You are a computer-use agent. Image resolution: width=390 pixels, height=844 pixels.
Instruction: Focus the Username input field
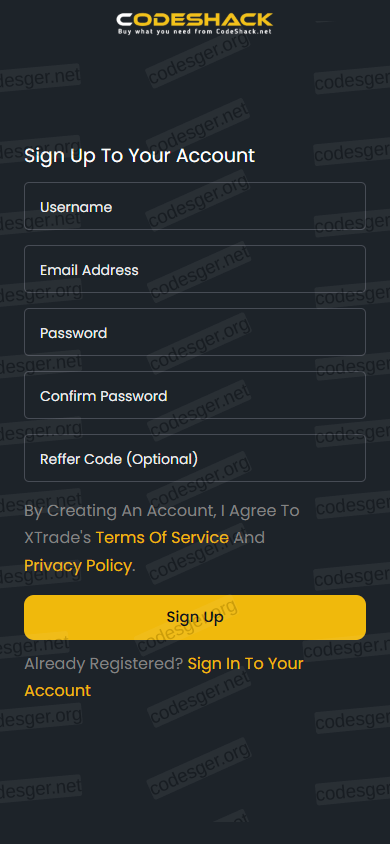pyautogui.click(x=195, y=206)
